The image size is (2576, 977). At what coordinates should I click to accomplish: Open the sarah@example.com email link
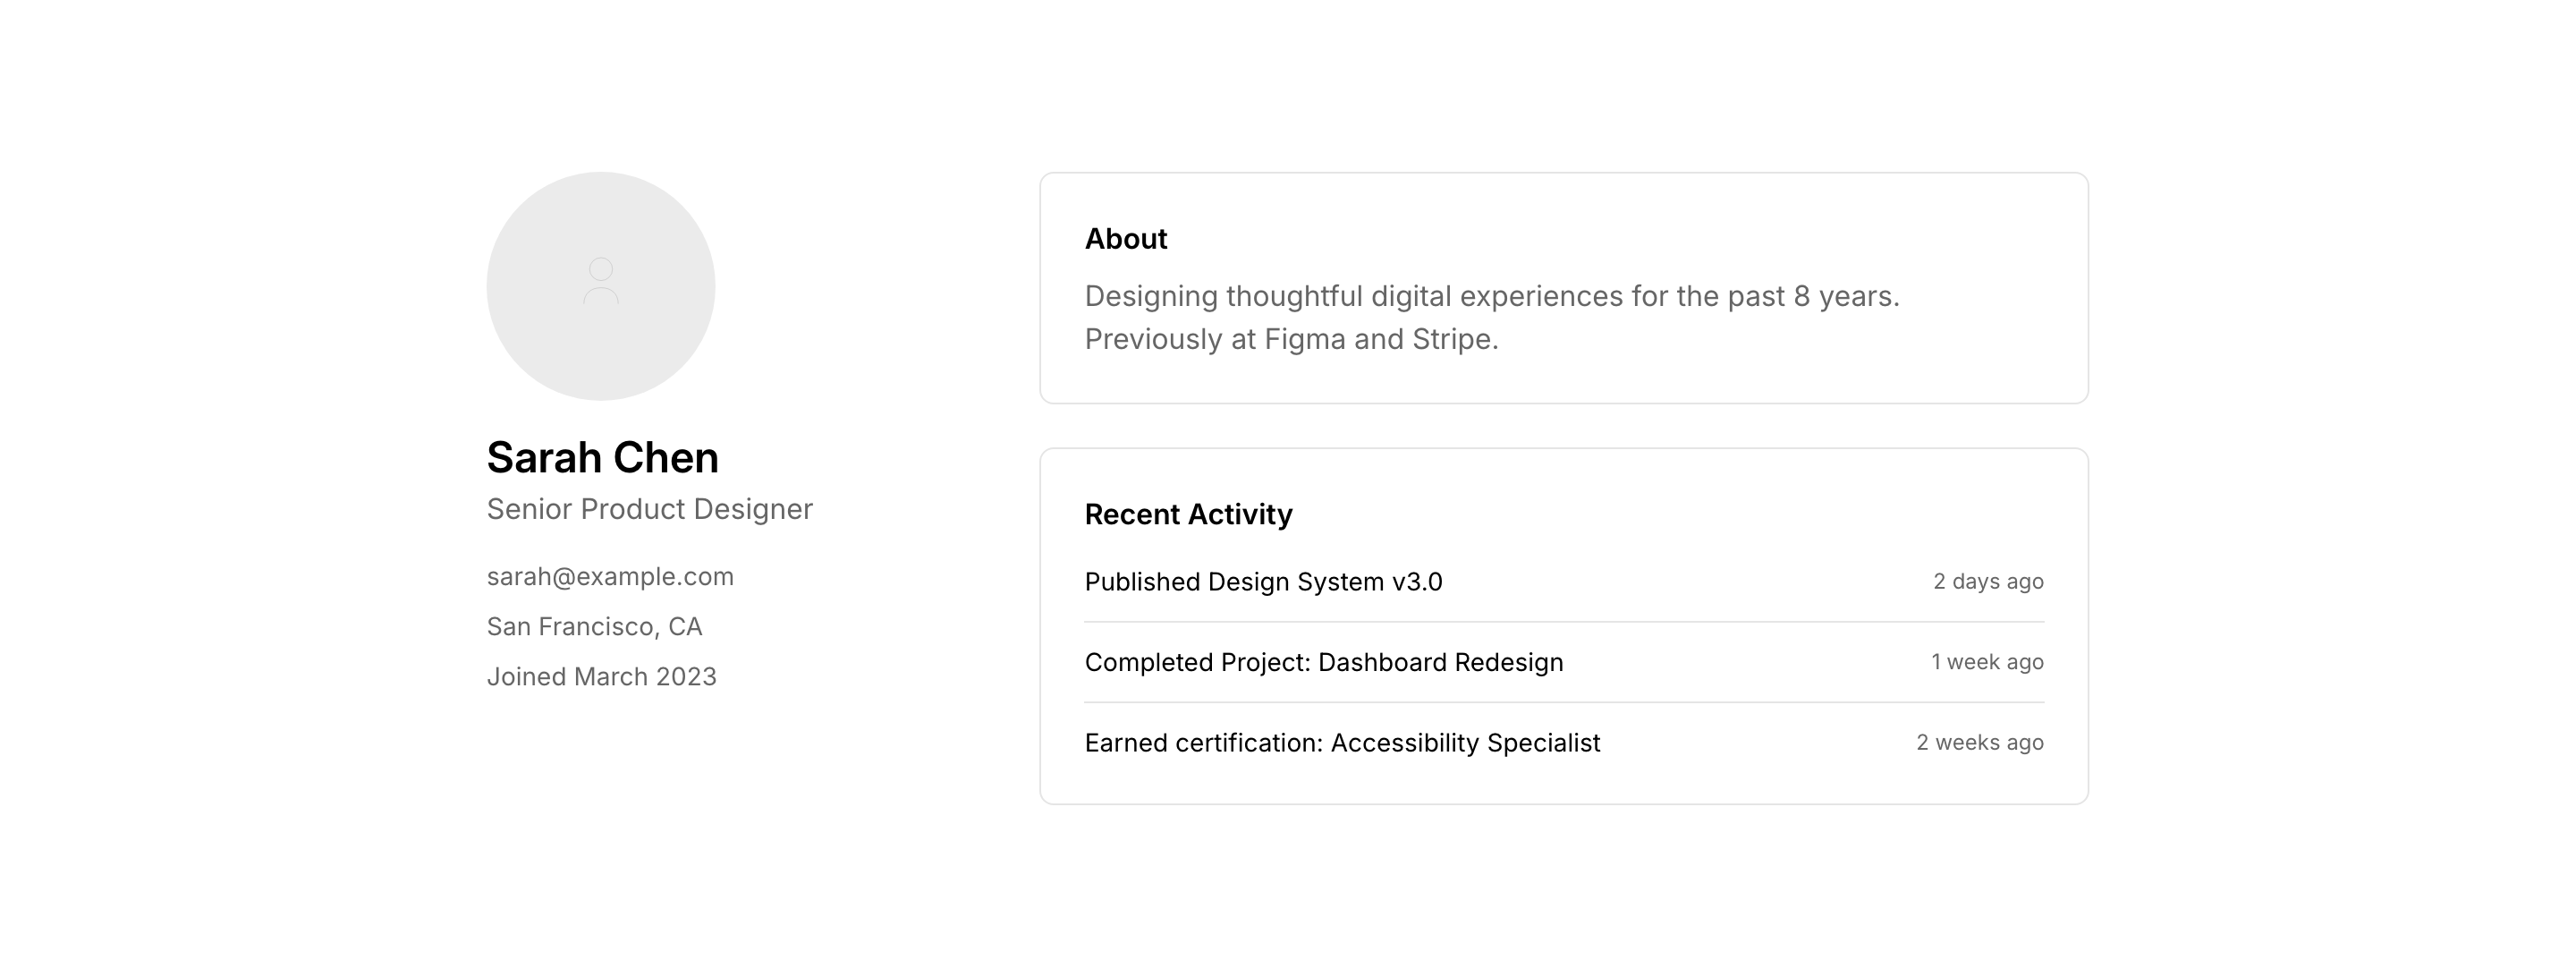[610, 577]
